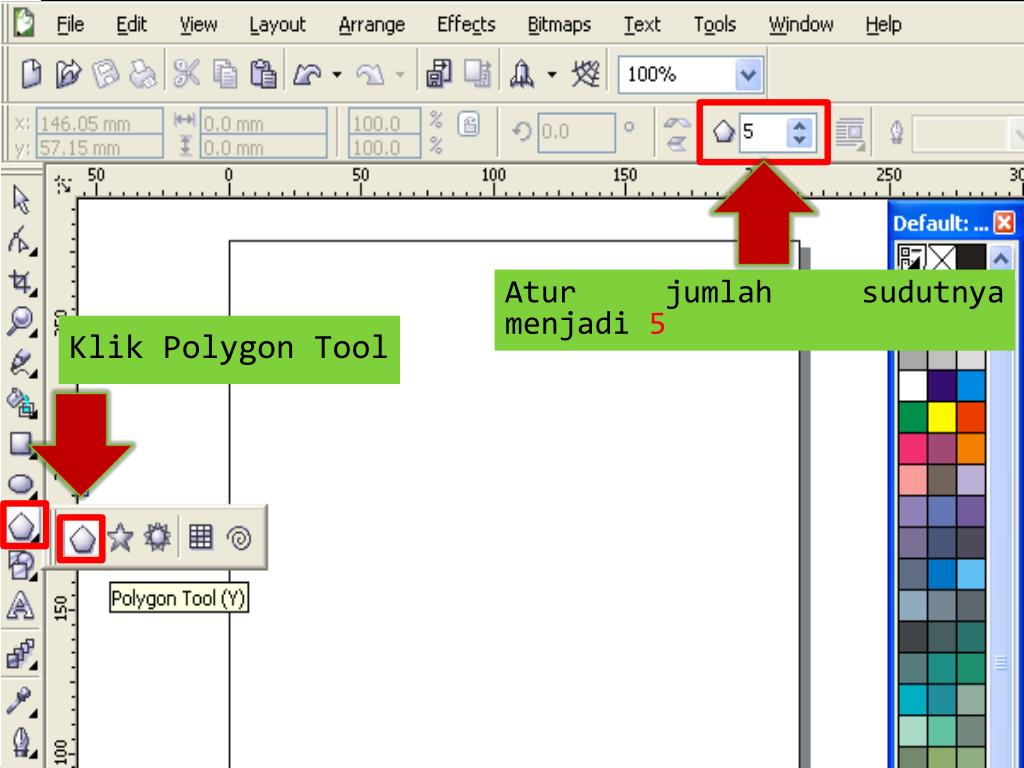This screenshot has width=1024, height=768.
Task: Open the Undo history dropdown arrow
Action: tap(337, 74)
